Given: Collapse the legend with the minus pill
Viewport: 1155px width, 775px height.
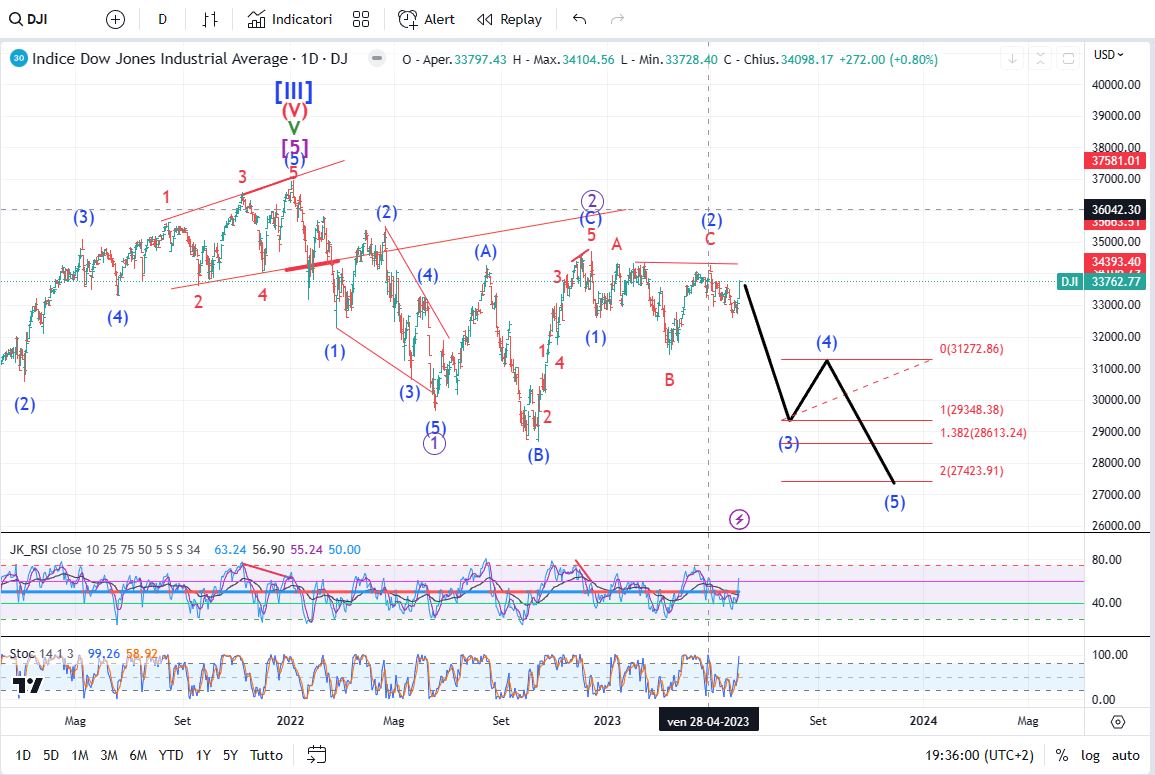Looking at the screenshot, I should (376, 58).
